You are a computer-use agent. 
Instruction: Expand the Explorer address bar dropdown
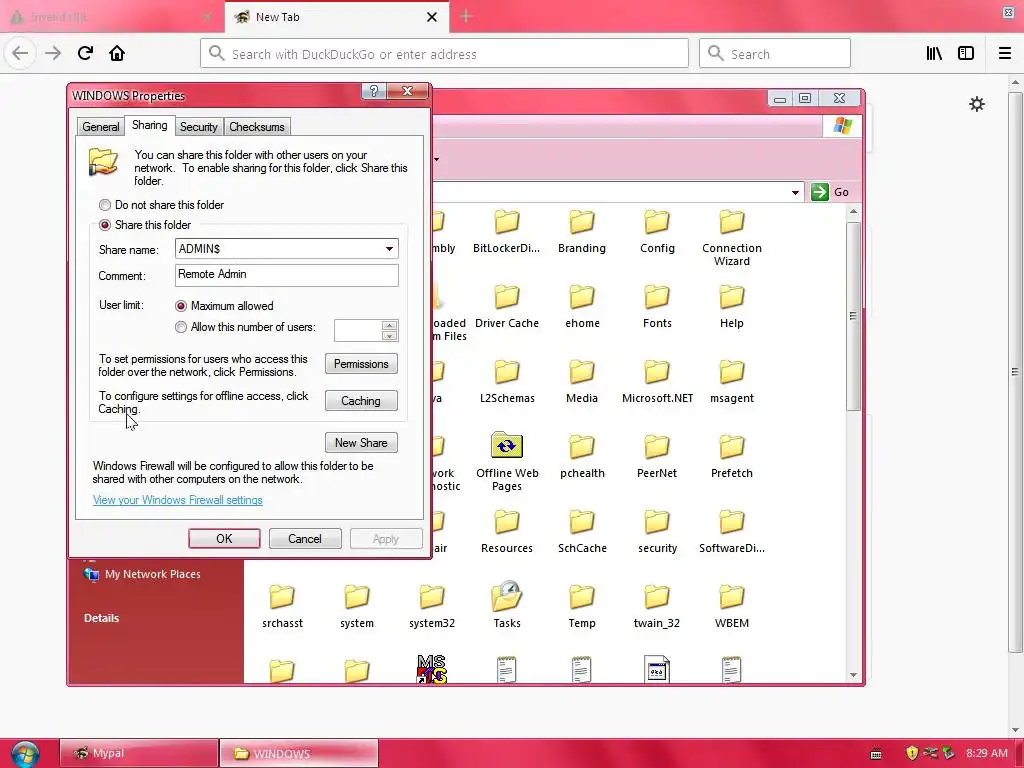point(795,192)
